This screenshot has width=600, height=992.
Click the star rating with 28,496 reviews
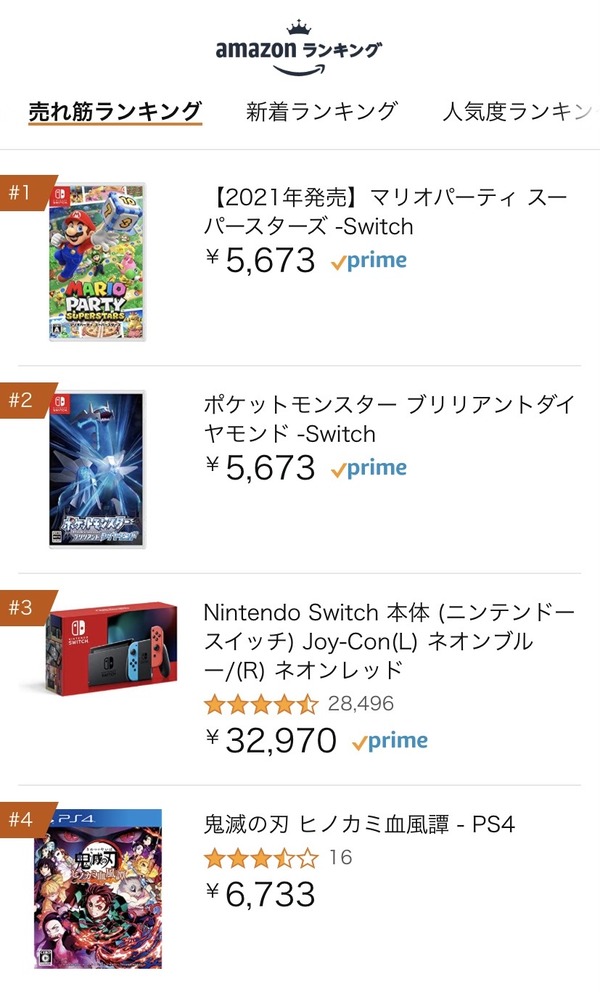299,704
